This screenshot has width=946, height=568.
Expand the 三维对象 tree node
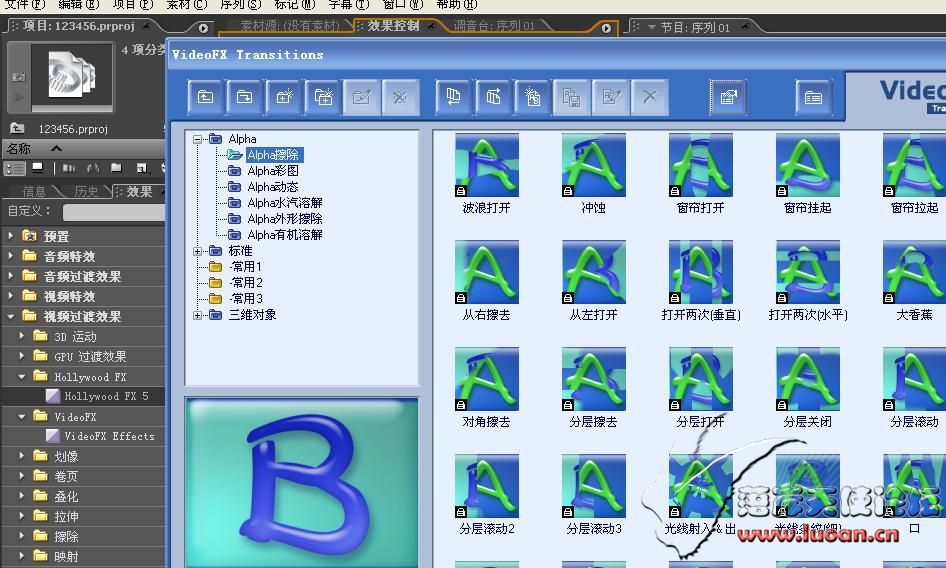[197, 315]
